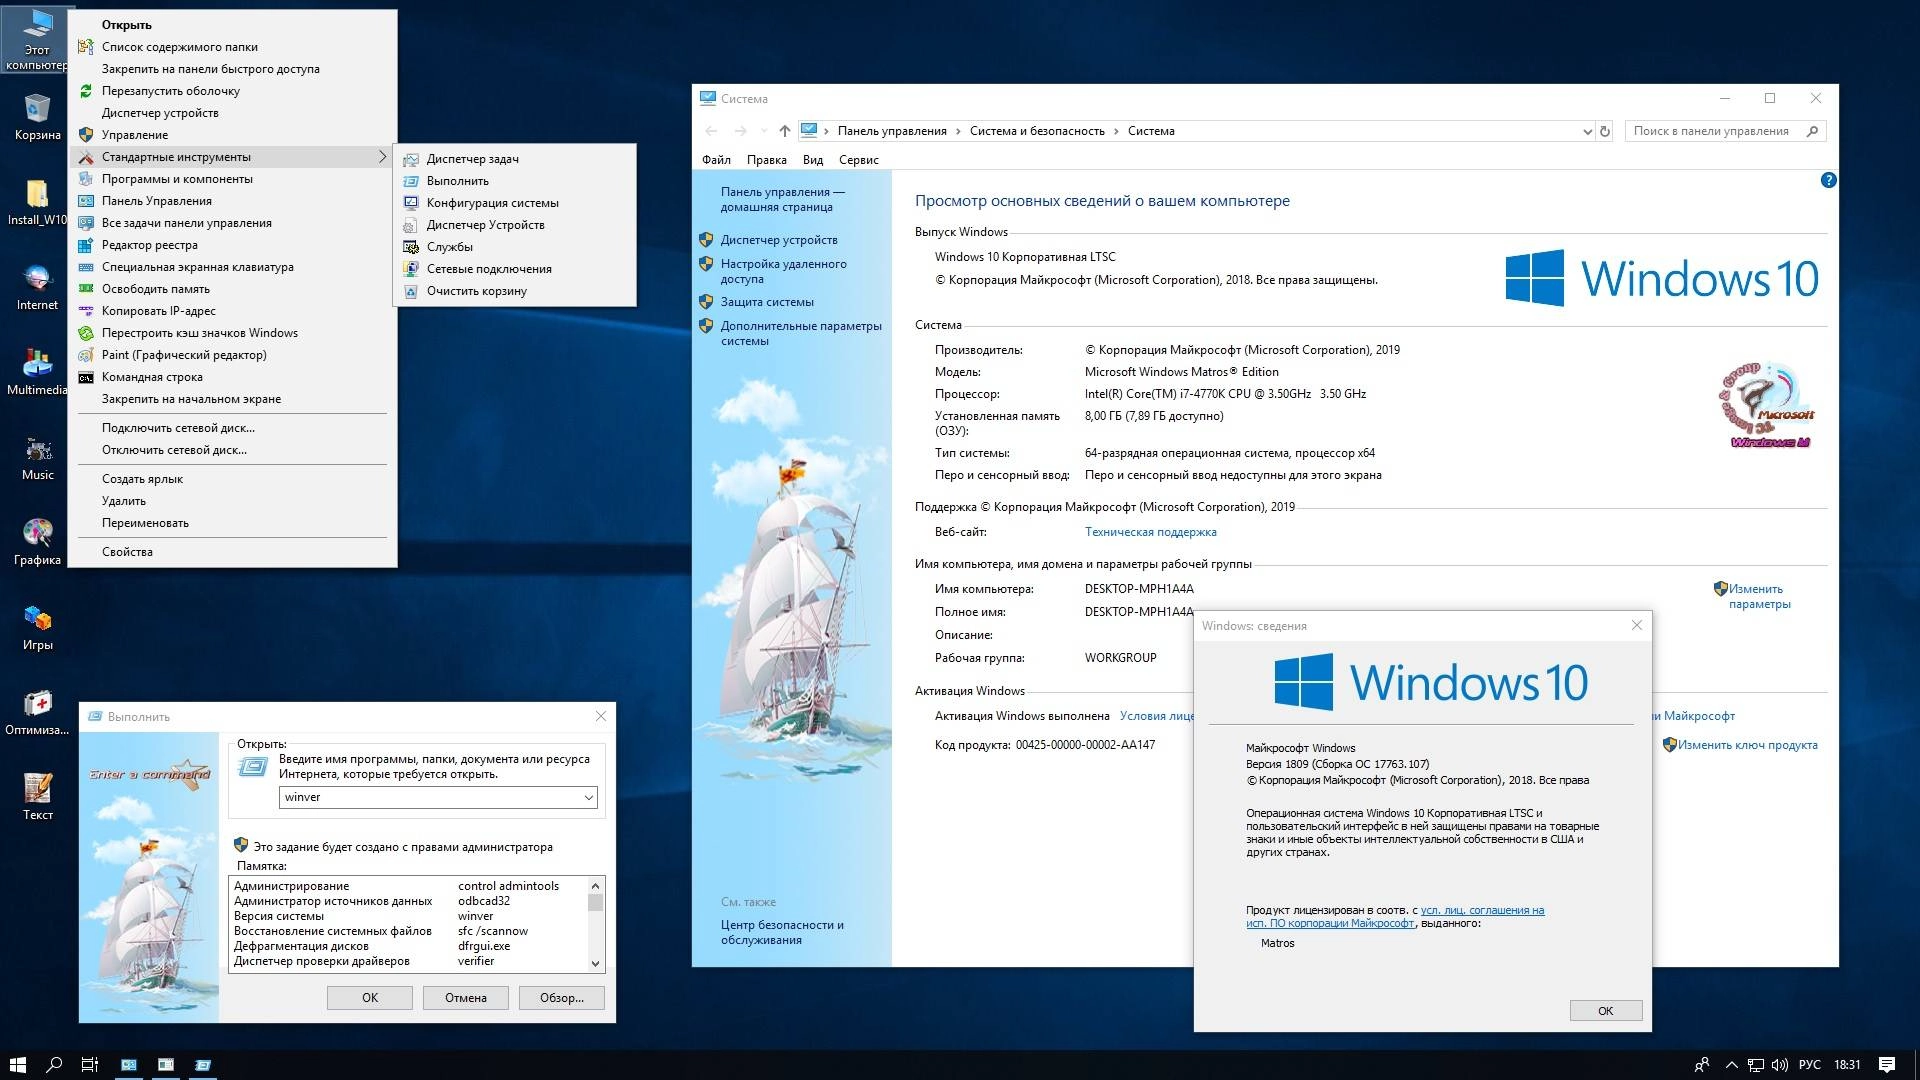Open Task View on the taskbar
Screen dimensions: 1920x1080
click(x=89, y=1065)
